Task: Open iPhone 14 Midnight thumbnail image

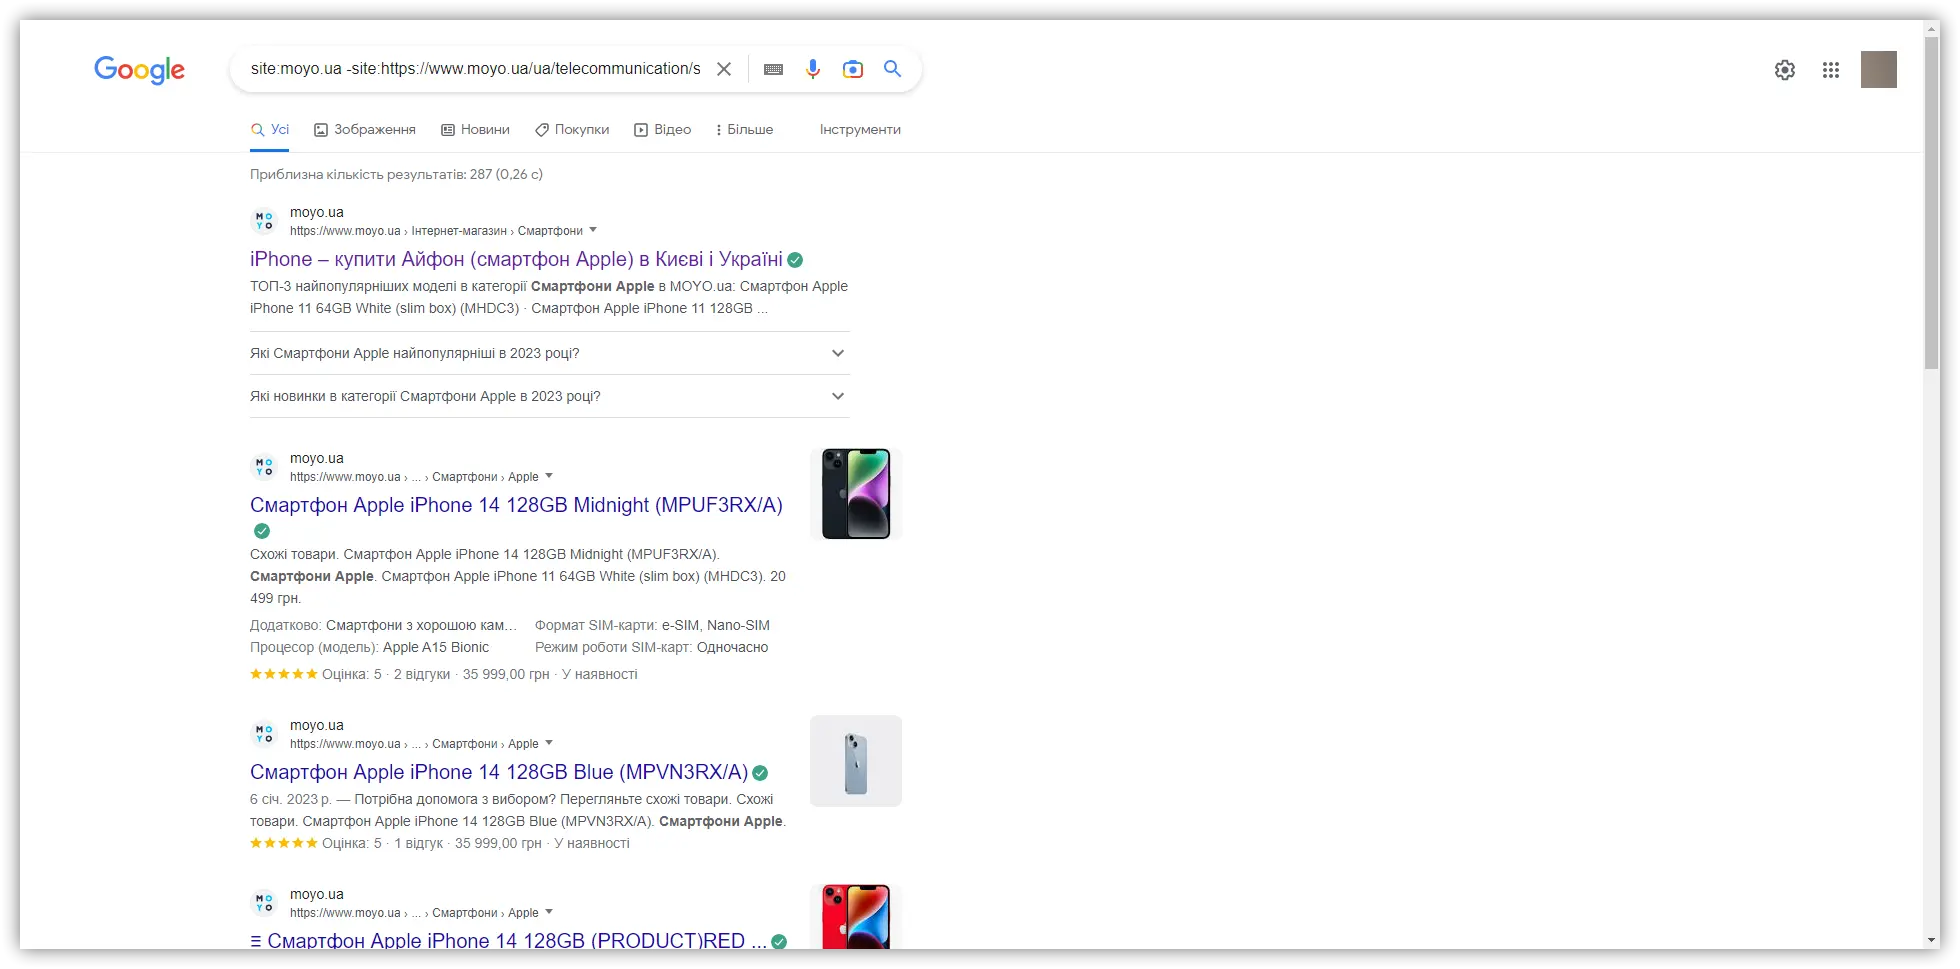Action: (x=856, y=494)
